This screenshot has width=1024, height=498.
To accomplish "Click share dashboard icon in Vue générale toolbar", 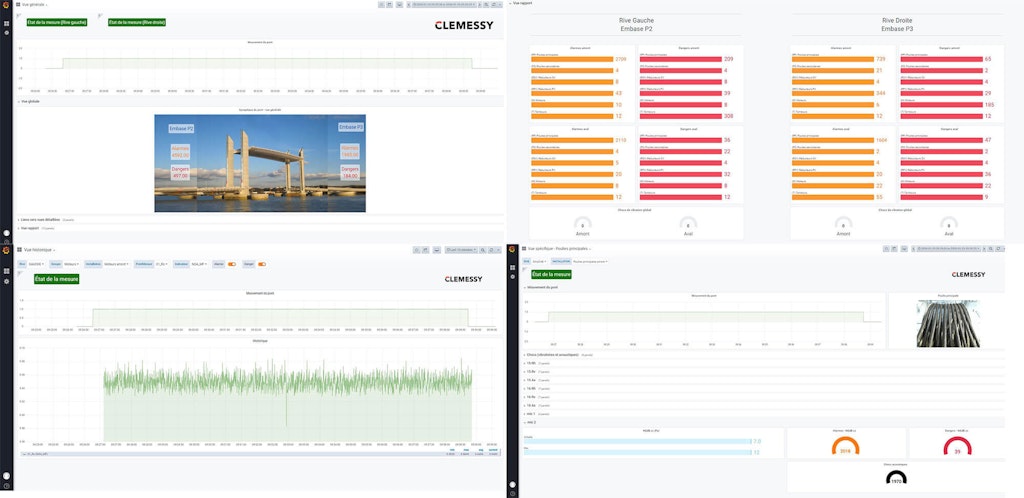I will coord(390,4).
